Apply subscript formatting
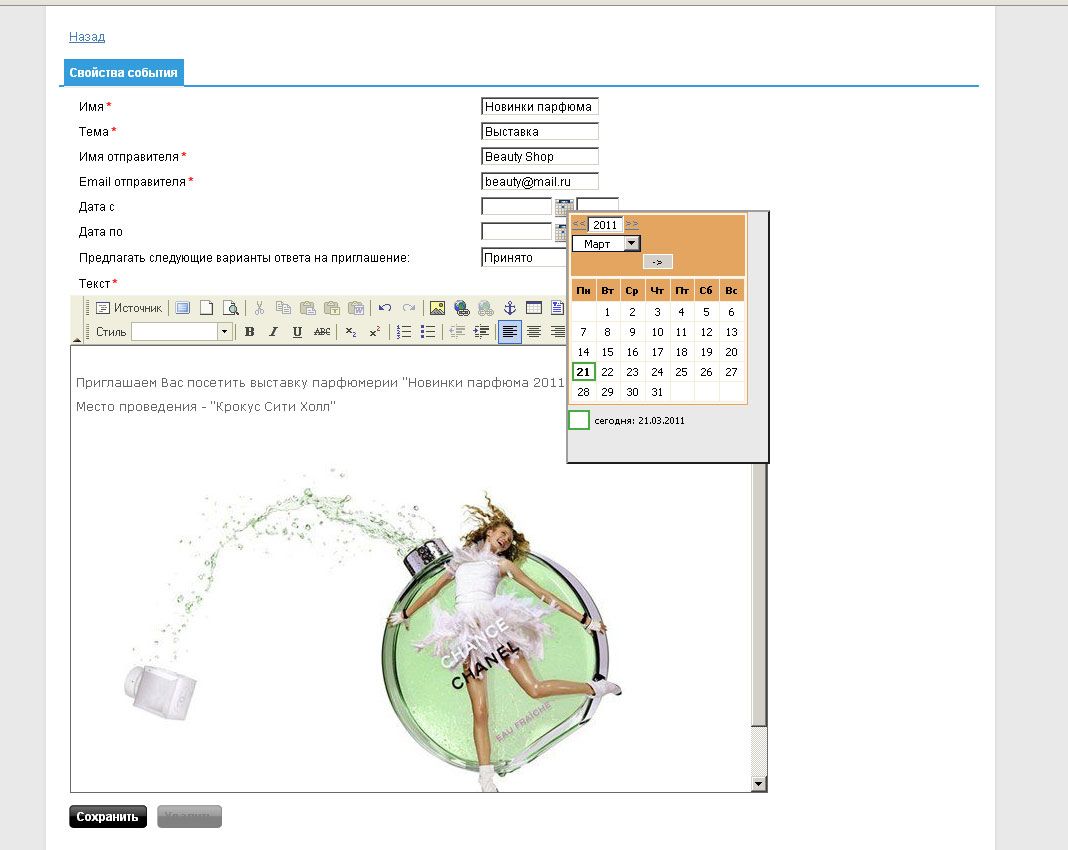Image resolution: width=1068 pixels, height=850 pixels. (351, 332)
